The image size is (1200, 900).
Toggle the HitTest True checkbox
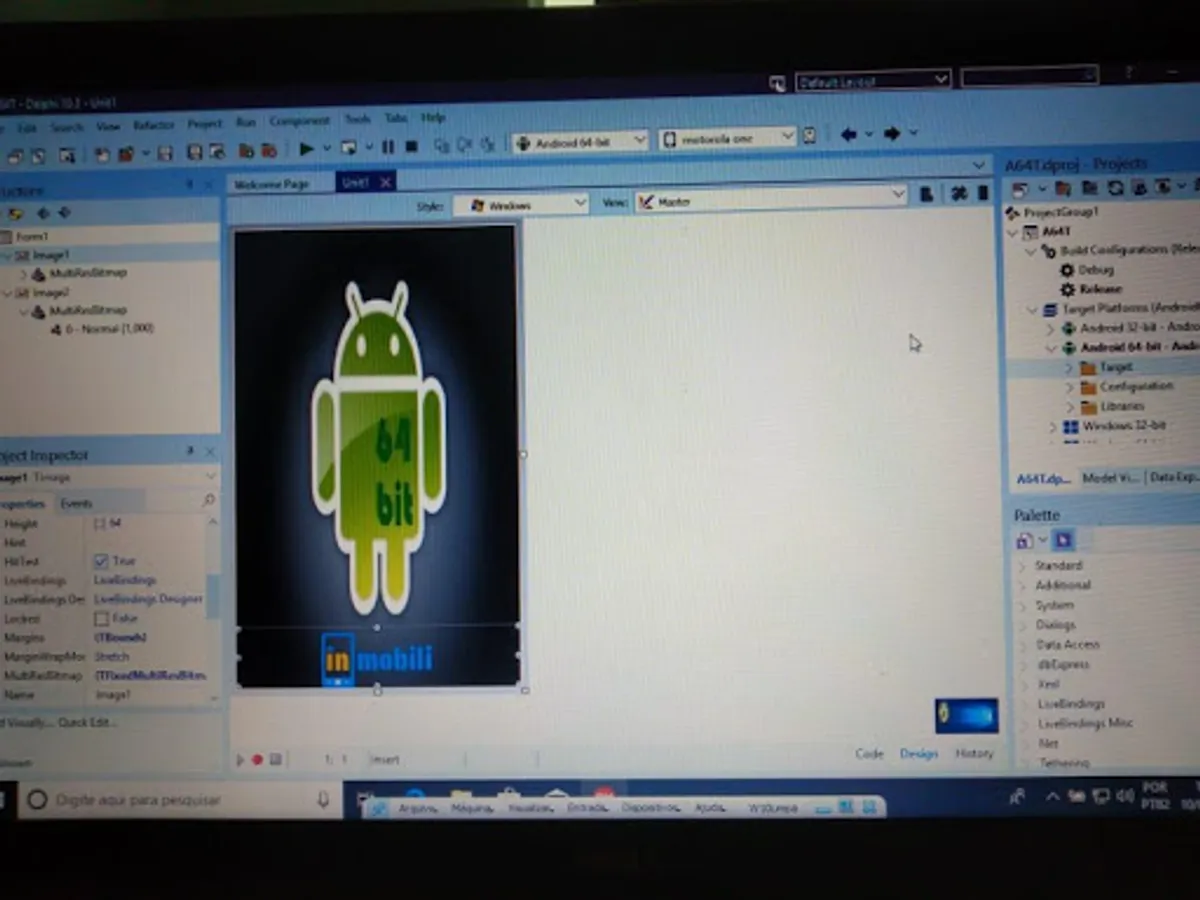(x=101, y=562)
